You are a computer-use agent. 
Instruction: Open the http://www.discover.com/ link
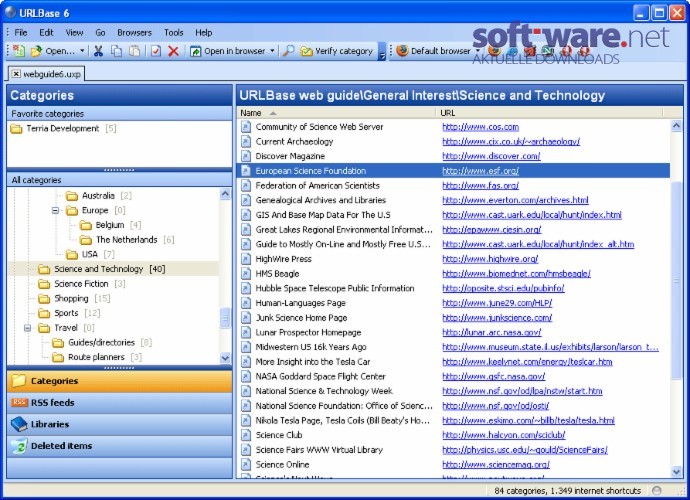(x=491, y=156)
